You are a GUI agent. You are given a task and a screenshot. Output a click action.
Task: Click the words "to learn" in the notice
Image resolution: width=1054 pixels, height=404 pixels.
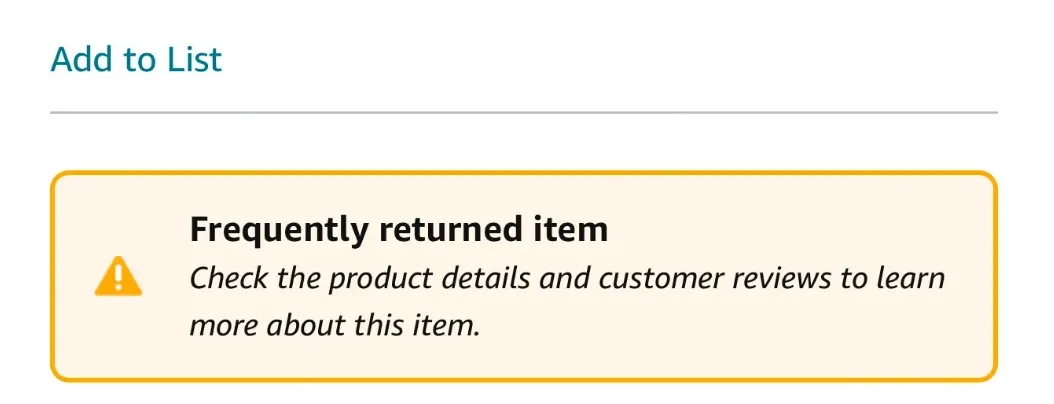click(x=893, y=277)
